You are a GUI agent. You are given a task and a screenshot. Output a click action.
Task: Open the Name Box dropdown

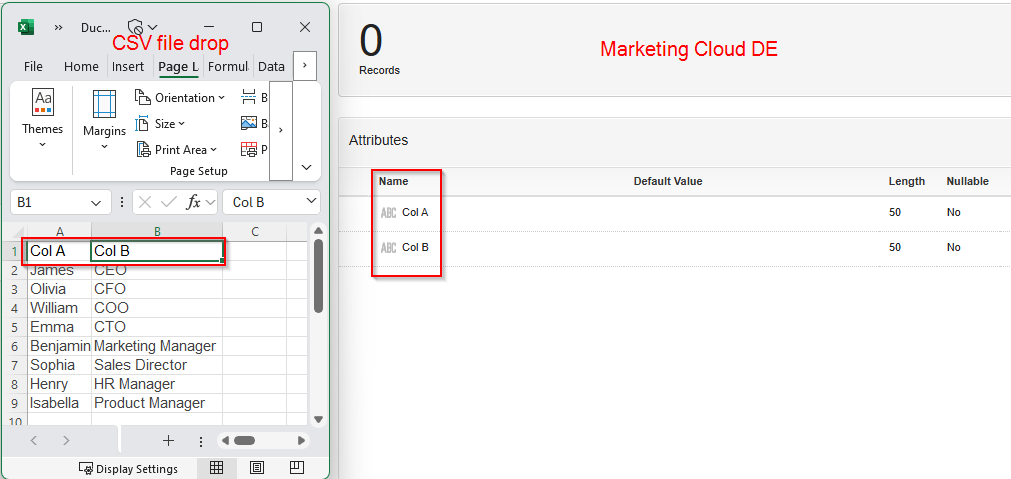96,202
